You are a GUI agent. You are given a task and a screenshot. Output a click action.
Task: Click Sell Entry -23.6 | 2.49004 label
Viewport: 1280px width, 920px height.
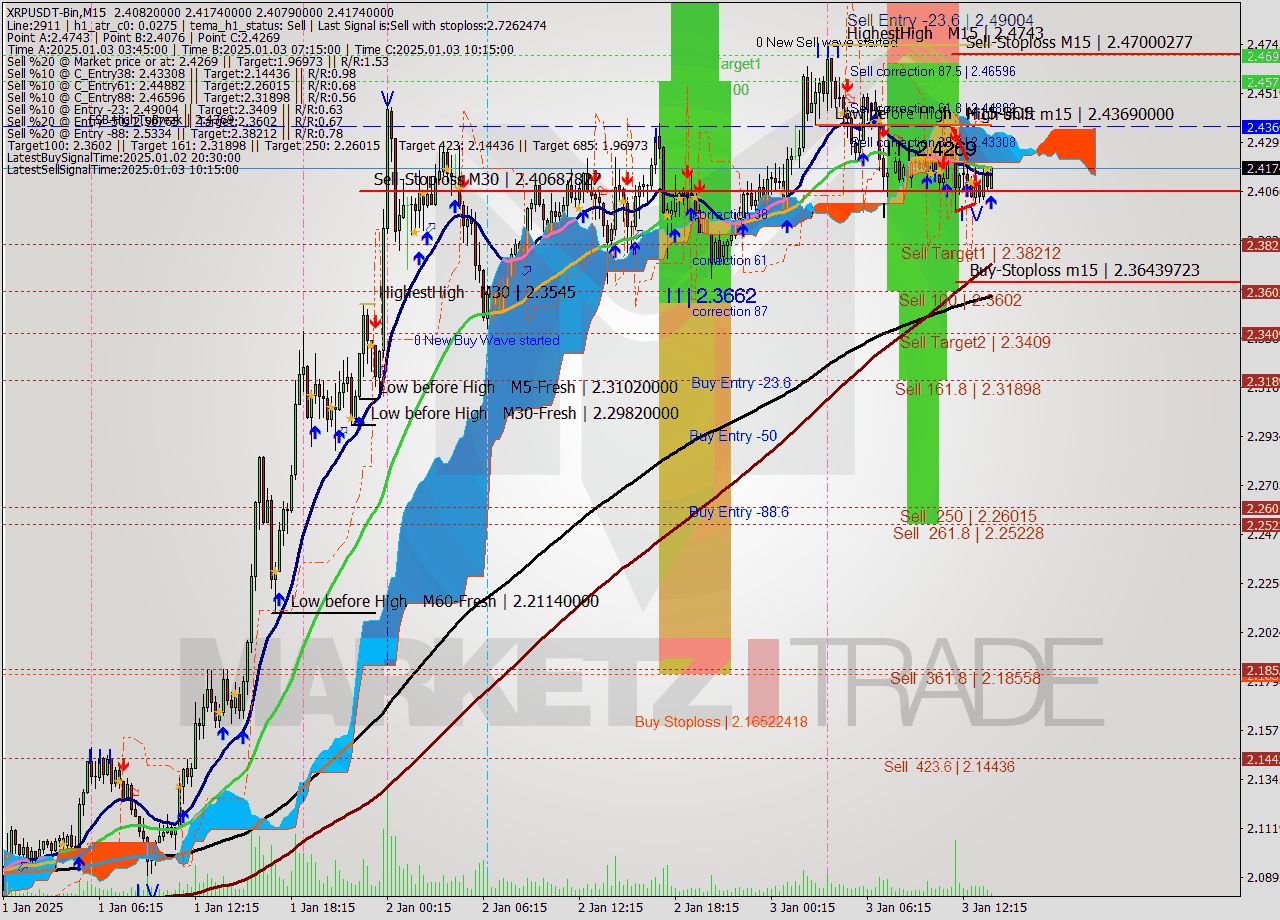pos(940,20)
